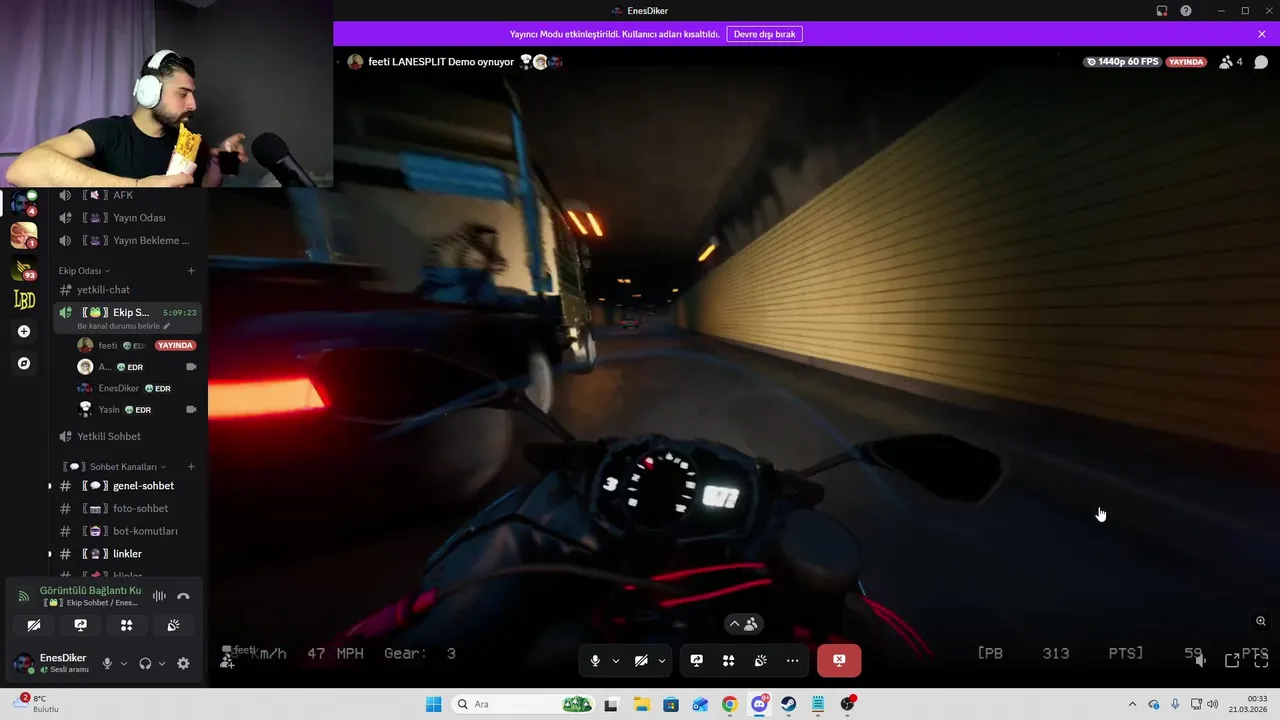The width and height of the screenshot is (1280, 720).
Task: Click the YAYINDA badge next to feeti
Action: click(x=175, y=345)
